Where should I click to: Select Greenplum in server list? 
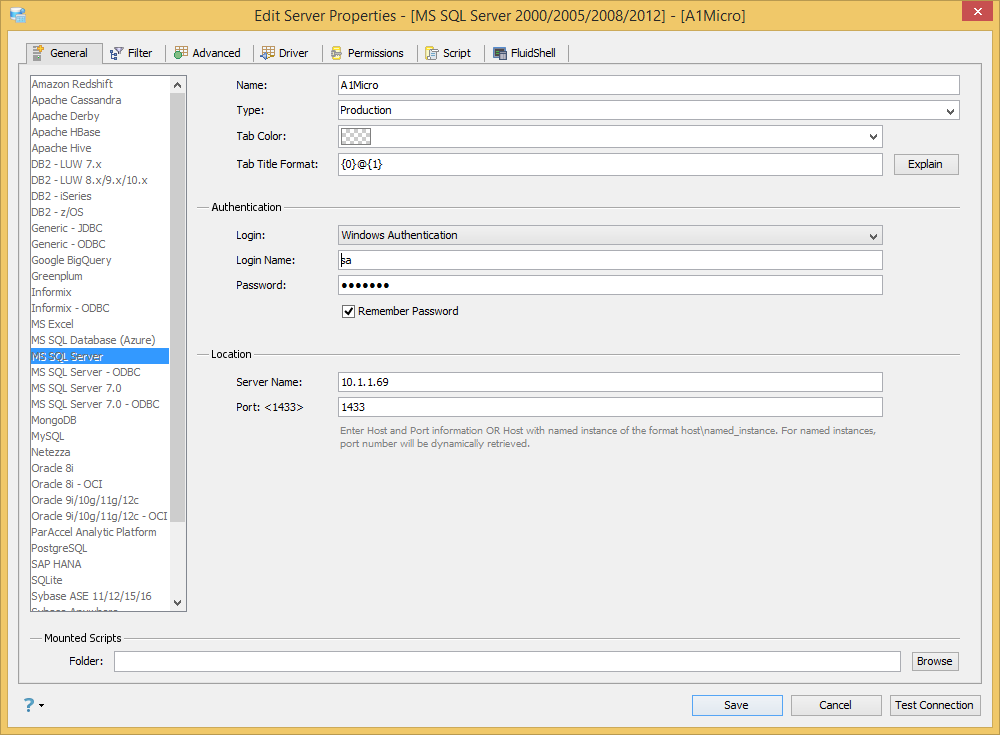click(57, 276)
